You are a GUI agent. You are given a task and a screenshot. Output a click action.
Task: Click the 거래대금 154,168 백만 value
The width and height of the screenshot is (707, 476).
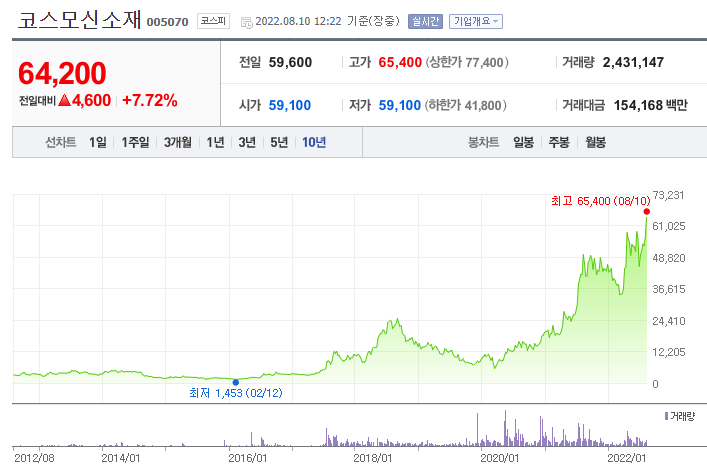651,105
